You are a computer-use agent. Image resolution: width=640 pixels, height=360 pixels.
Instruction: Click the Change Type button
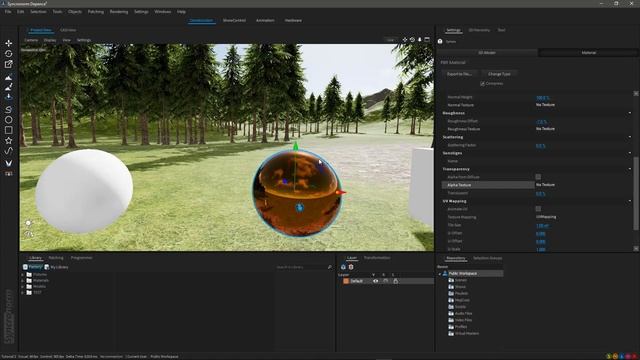pos(499,74)
